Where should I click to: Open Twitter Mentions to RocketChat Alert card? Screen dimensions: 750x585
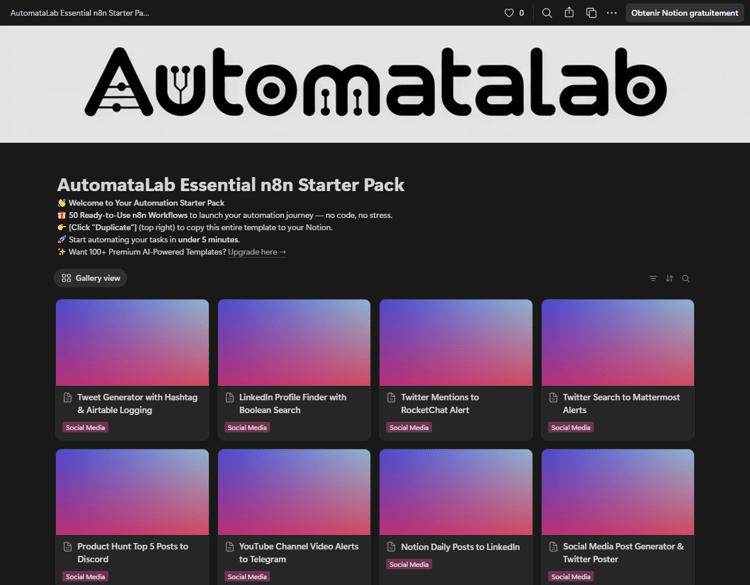(x=456, y=369)
